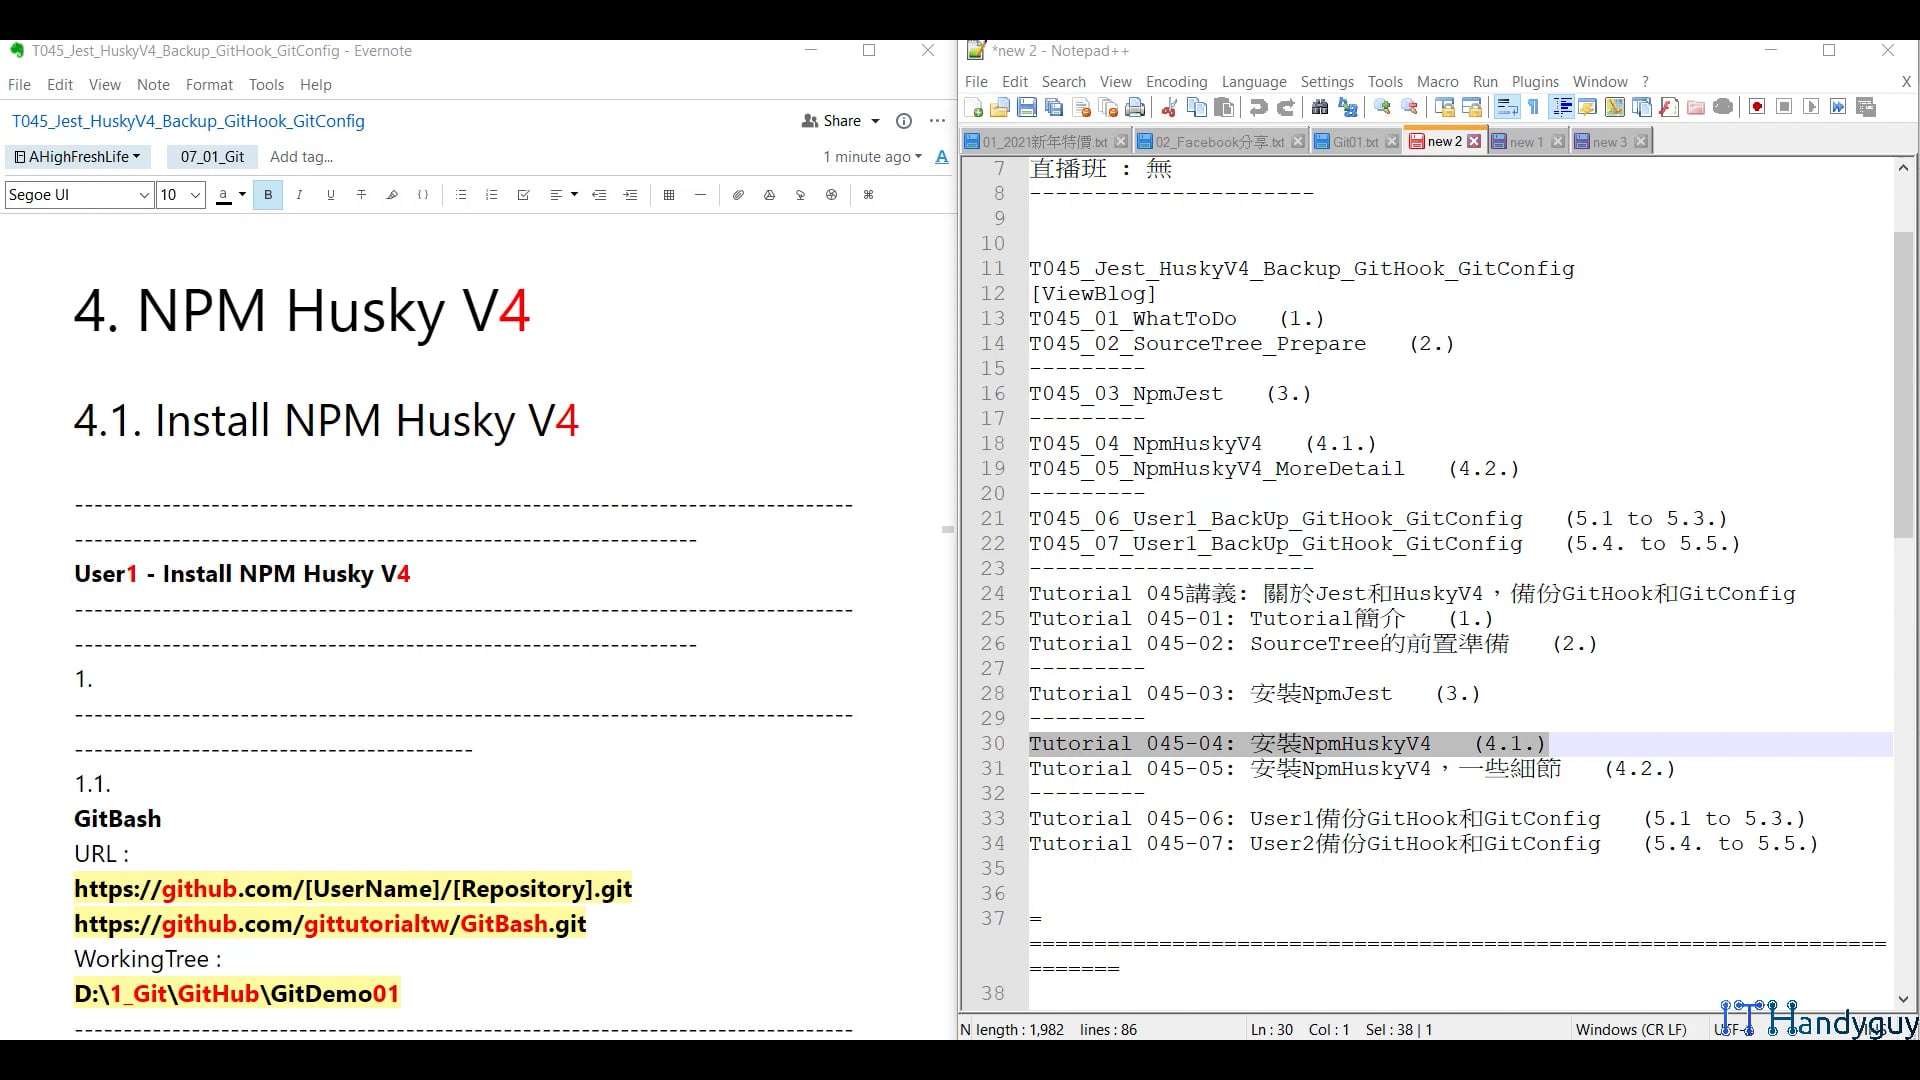Click the 07_01_Git tag
This screenshot has width=1920, height=1080.
(212, 157)
